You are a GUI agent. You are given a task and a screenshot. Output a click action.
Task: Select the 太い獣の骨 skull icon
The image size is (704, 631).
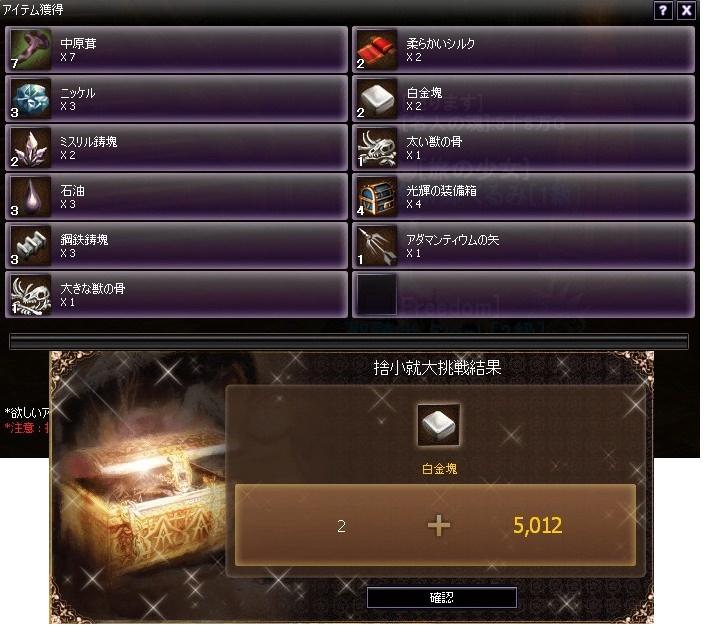tap(377, 147)
